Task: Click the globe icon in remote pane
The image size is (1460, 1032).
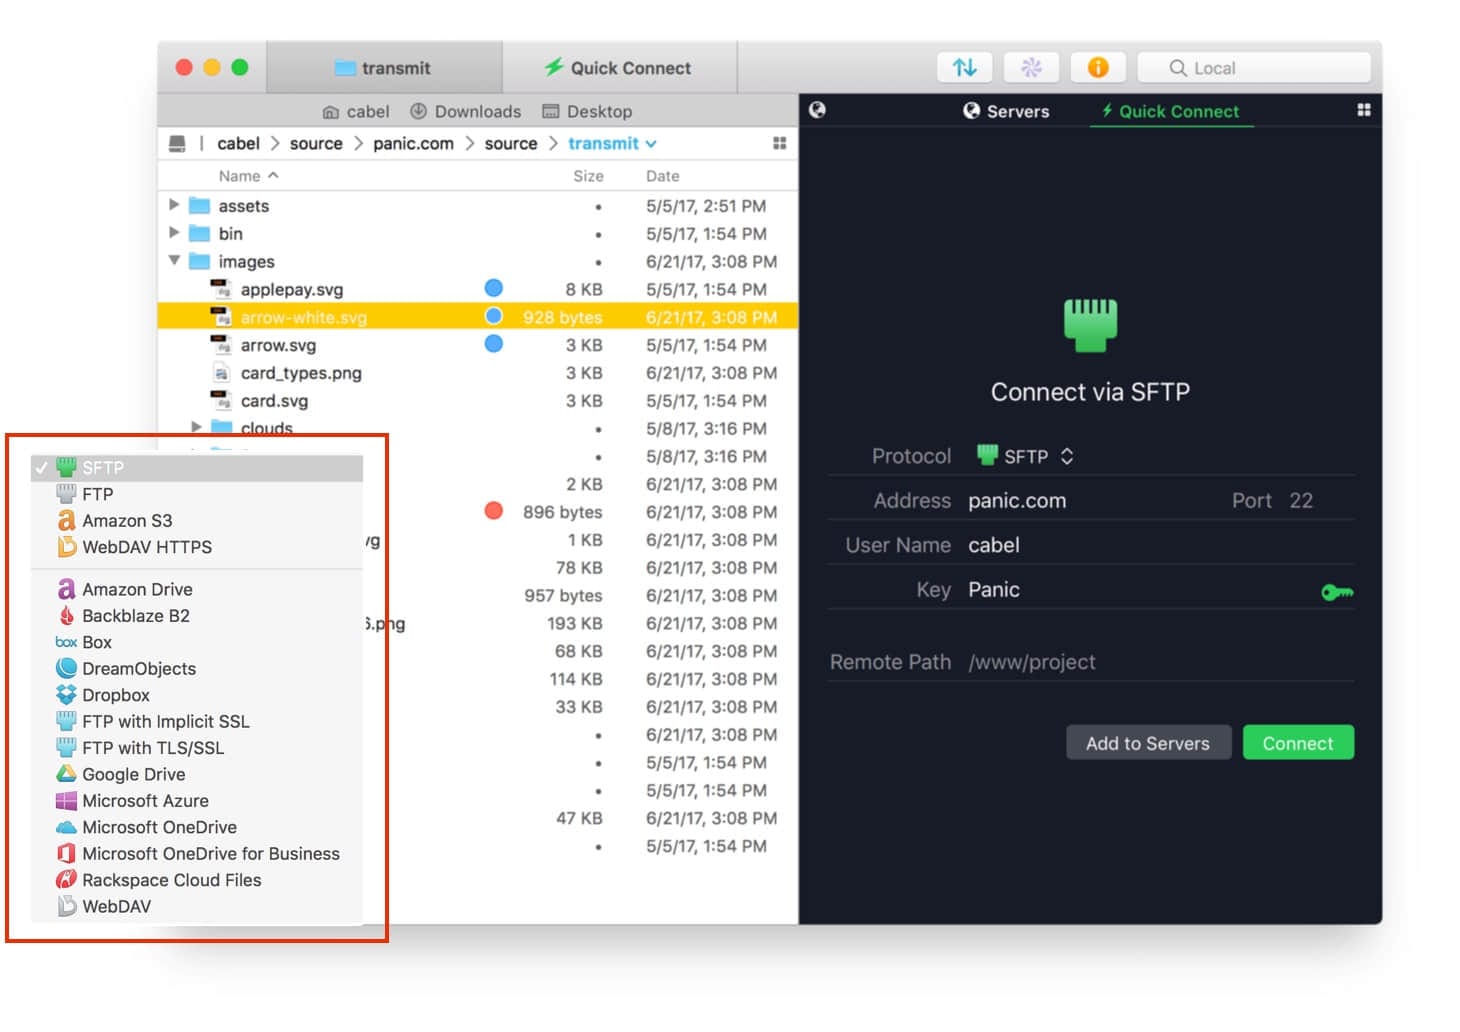Action: (817, 110)
